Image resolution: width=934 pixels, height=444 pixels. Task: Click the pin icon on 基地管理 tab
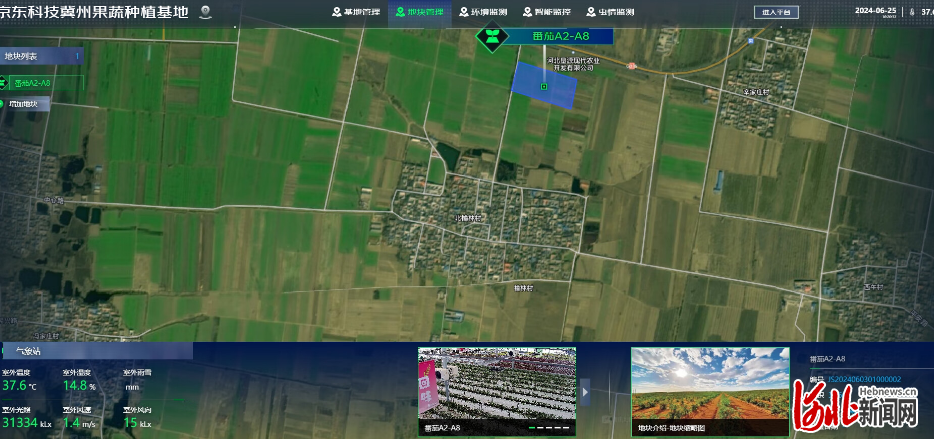click(336, 12)
